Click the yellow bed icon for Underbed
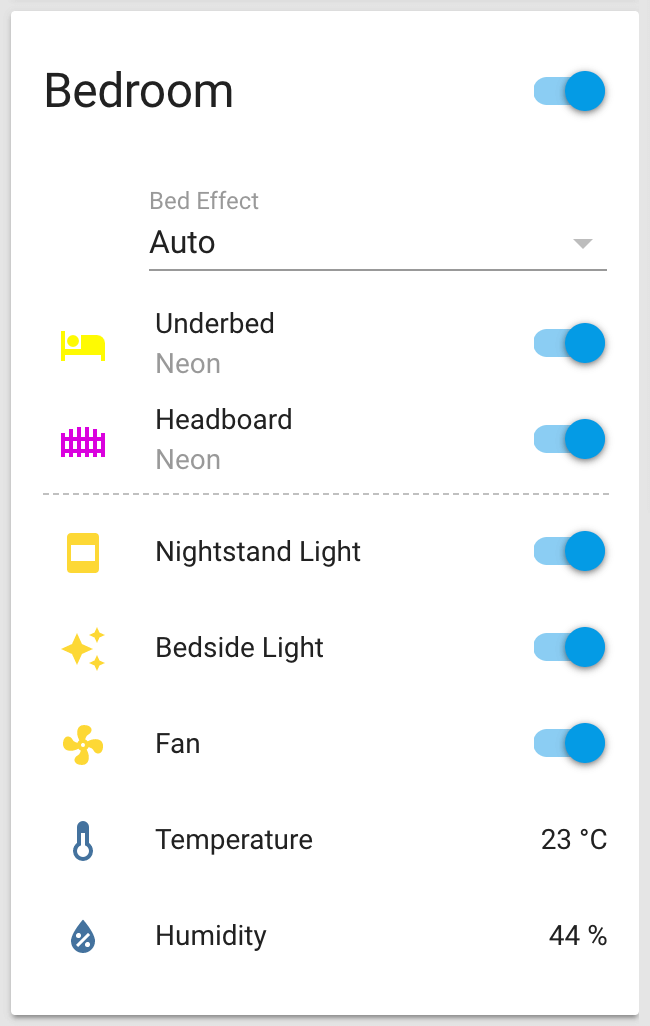 tap(83, 345)
